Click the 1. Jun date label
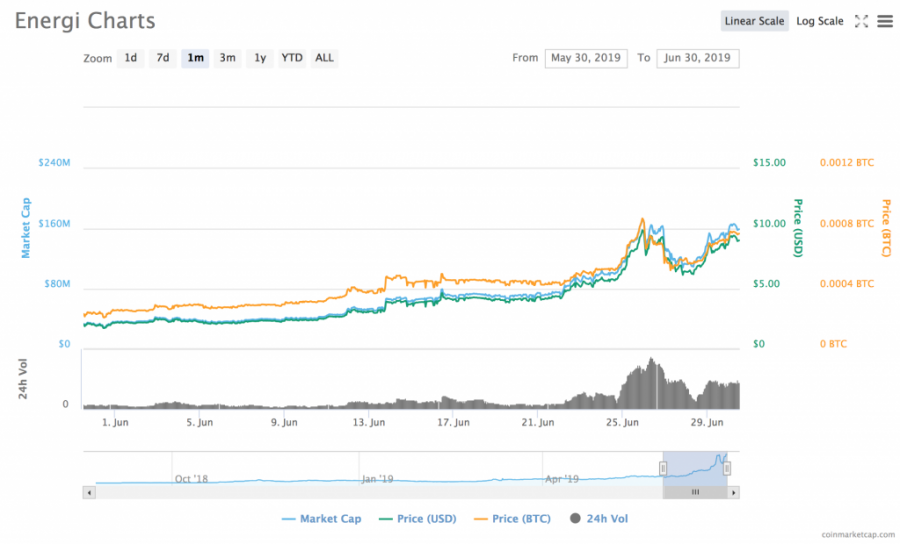This screenshot has width=900, height=544. [x=115, y=422]
